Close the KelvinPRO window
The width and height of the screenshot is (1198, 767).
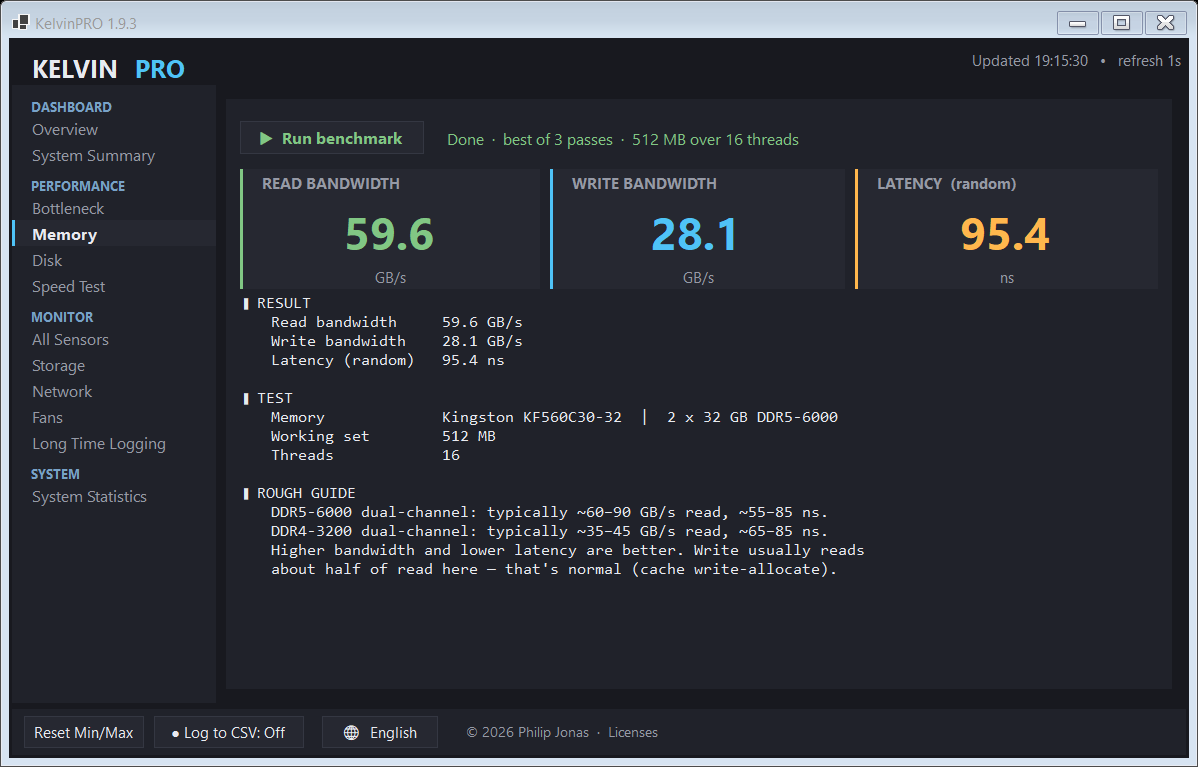(x=1165, y=23)
